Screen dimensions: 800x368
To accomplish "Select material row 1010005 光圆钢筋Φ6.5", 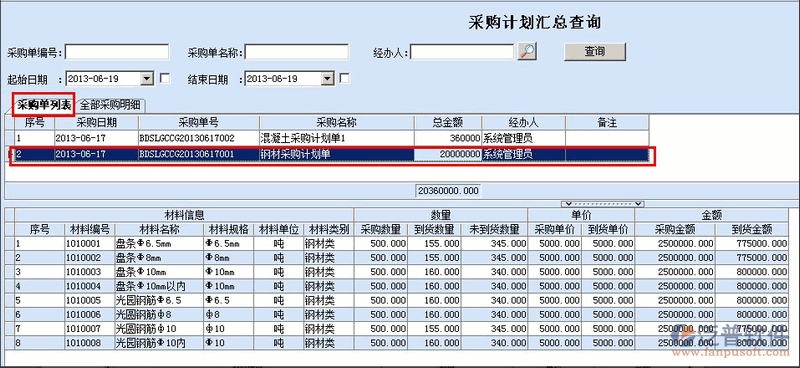I will (x=402, y=301).
